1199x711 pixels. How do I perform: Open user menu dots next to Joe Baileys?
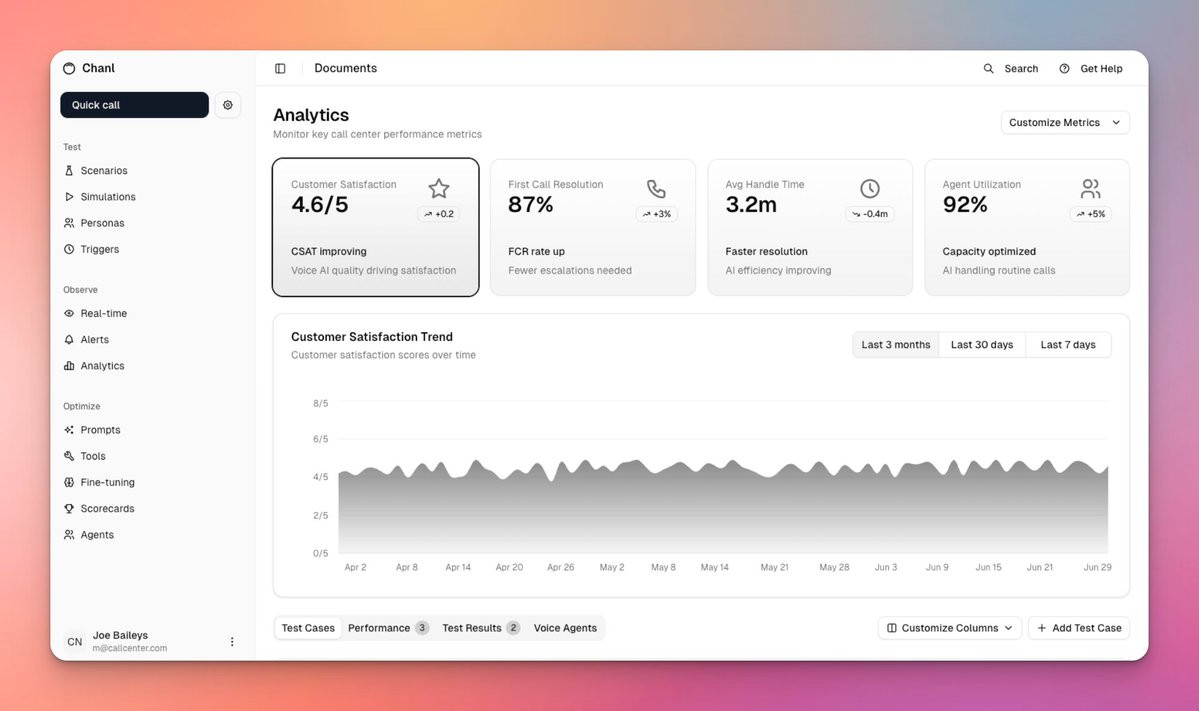point(232,642)
